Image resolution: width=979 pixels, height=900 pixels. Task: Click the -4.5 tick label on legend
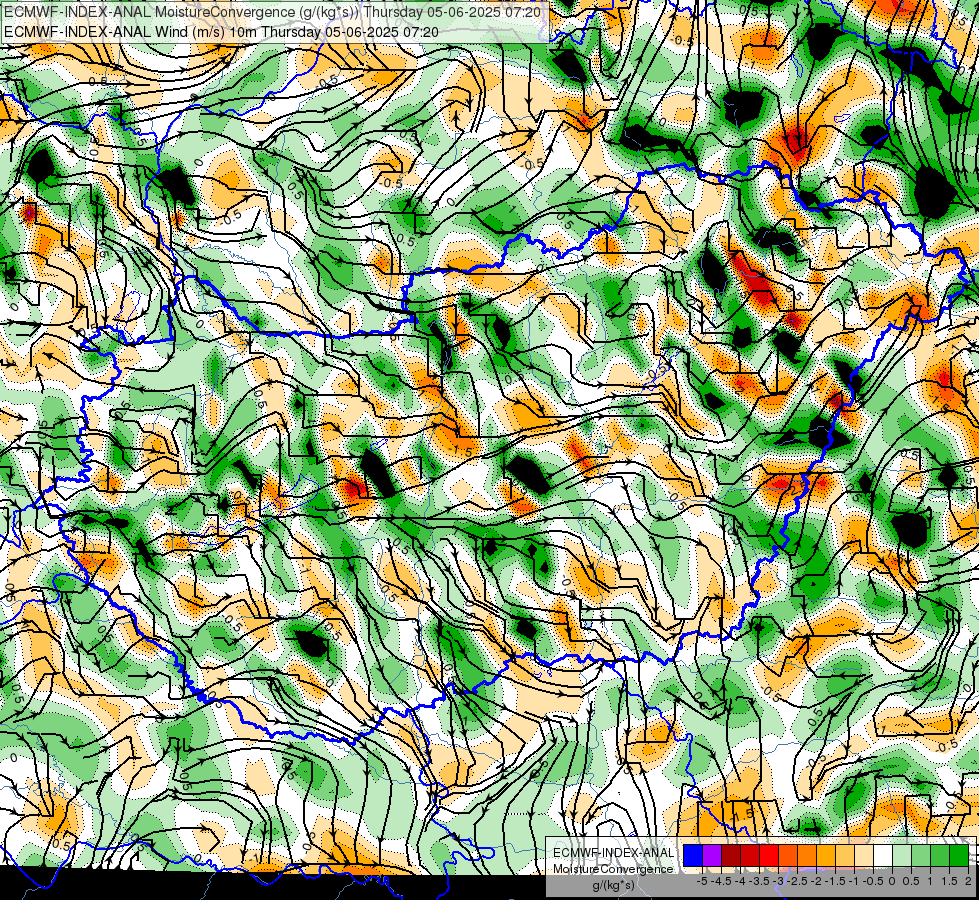tap(721, 881)
